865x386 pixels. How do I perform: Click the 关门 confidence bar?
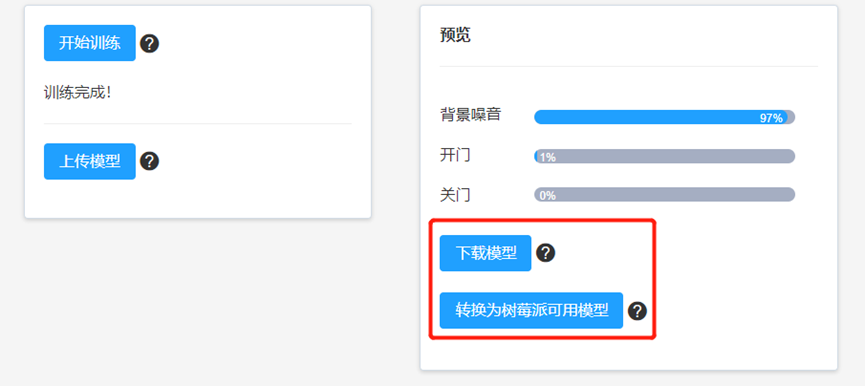click(x=664, y=195)
